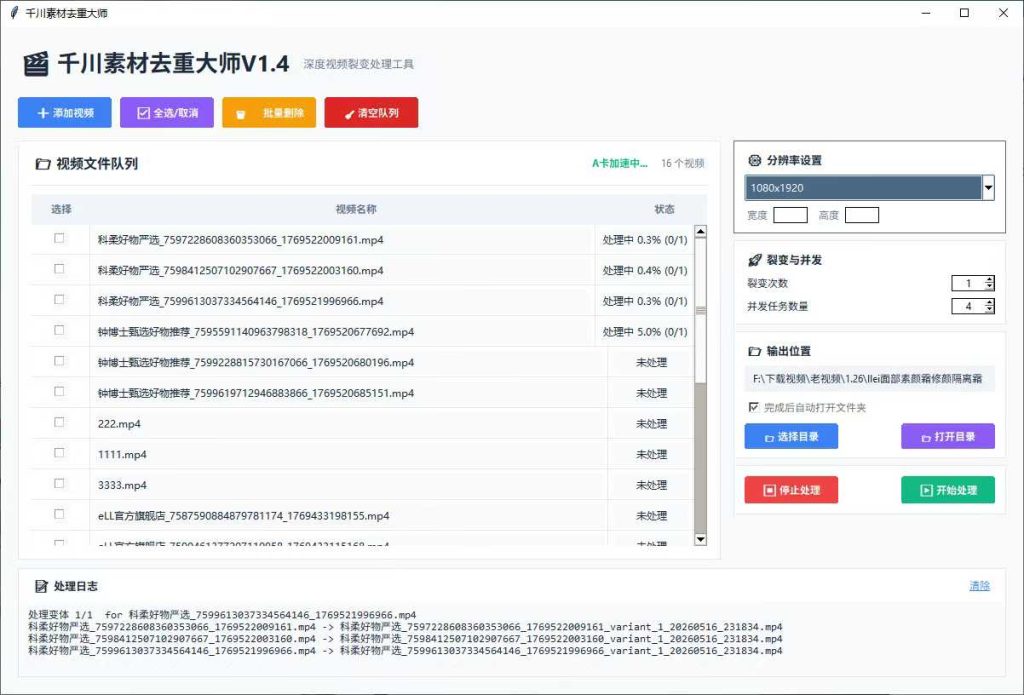
Task: Click the 选择 column header
Action: 61,209
